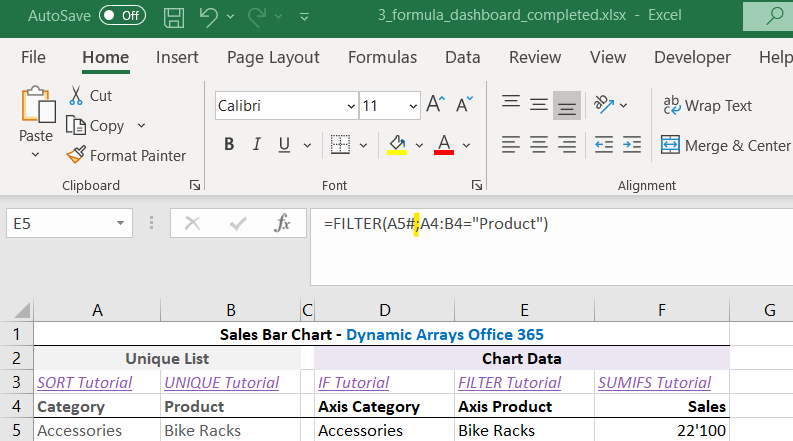793x441 pixels.
Task: Open the UNIQUE Tutorial link
Action: [222, 382]
